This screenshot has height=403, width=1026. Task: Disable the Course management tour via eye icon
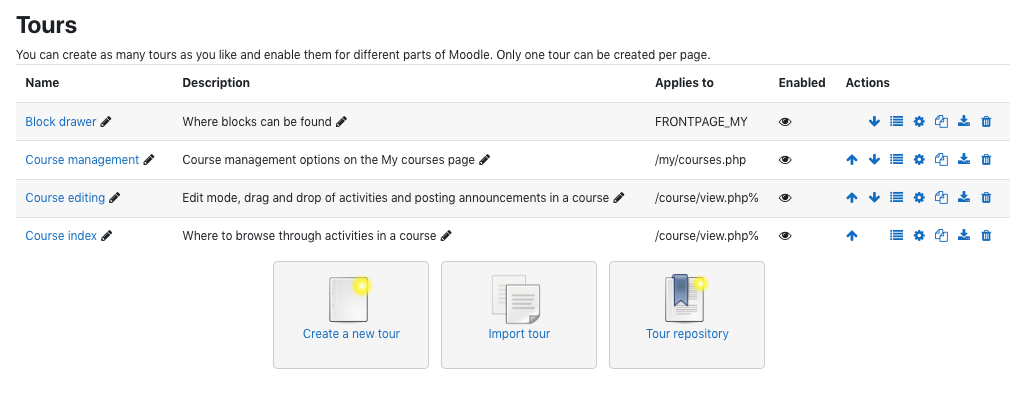pos(785,160)
